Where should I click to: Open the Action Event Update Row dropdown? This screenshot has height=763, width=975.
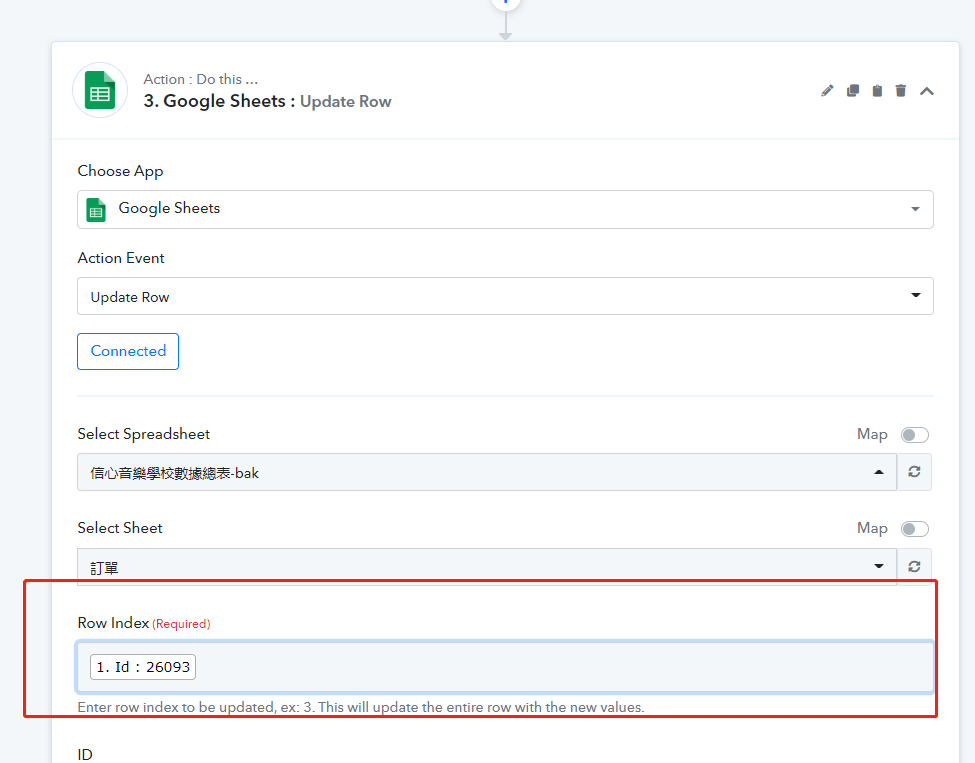(x=505, y=296)
